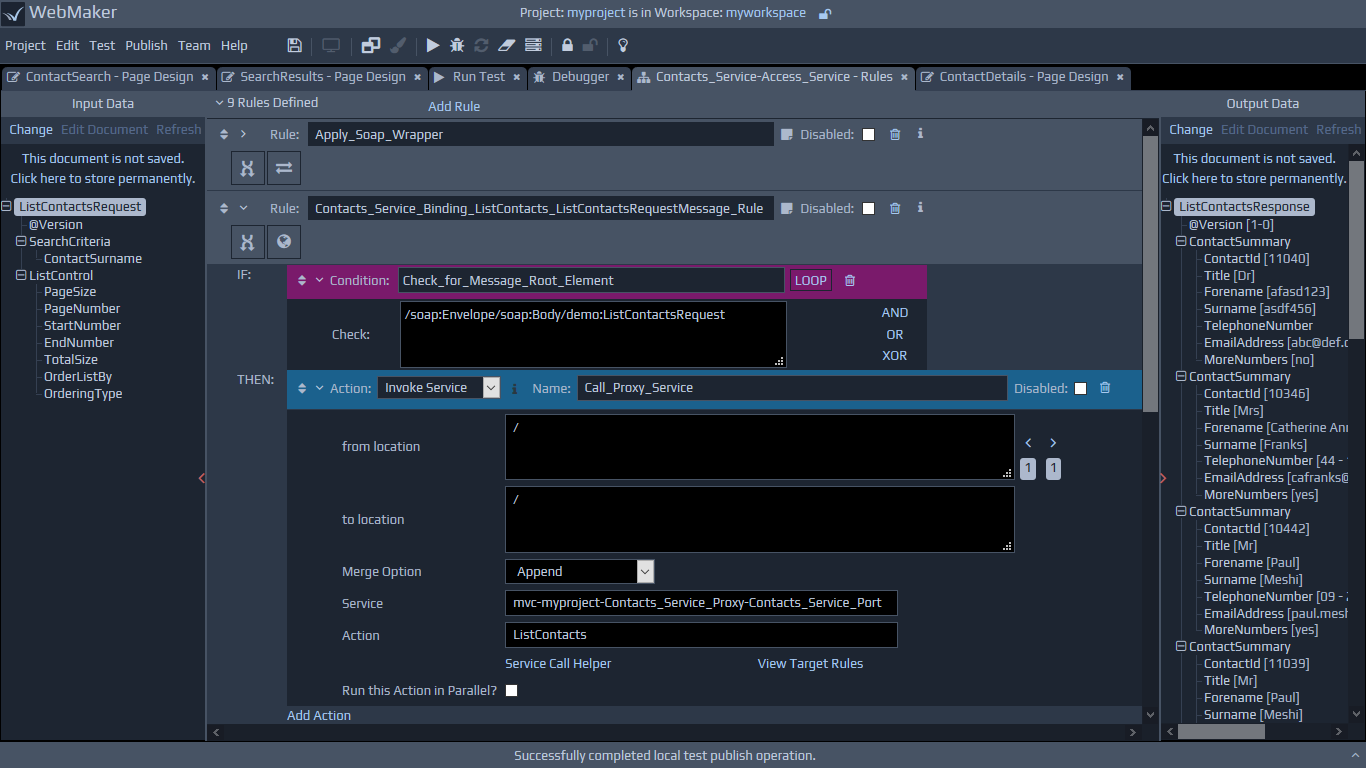
Task: Delete the ListContactsRequestMessage rule via trash icon
Action: point(895,208)
